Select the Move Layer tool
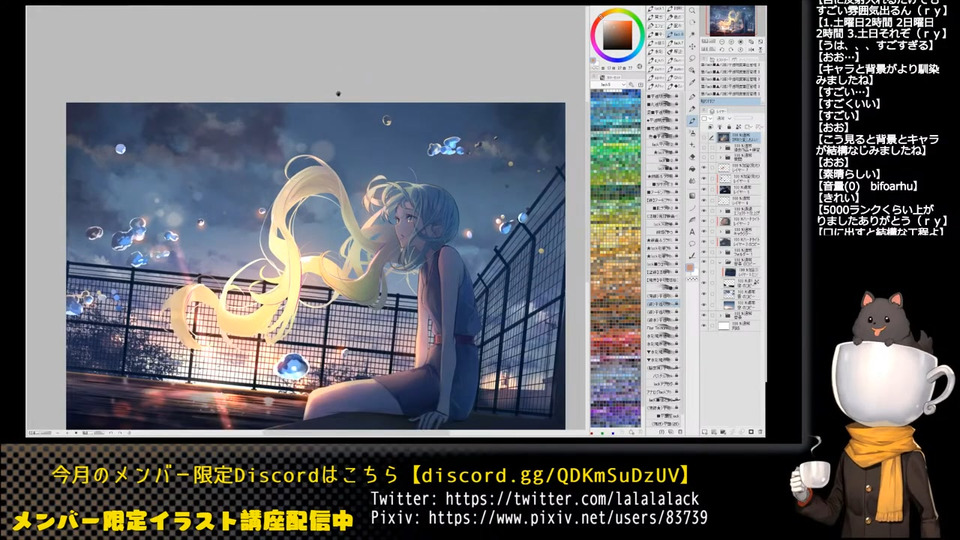Image resolution: width=960 pixels, height=540 pixels. pyautogui.click(x=692, y=46)
